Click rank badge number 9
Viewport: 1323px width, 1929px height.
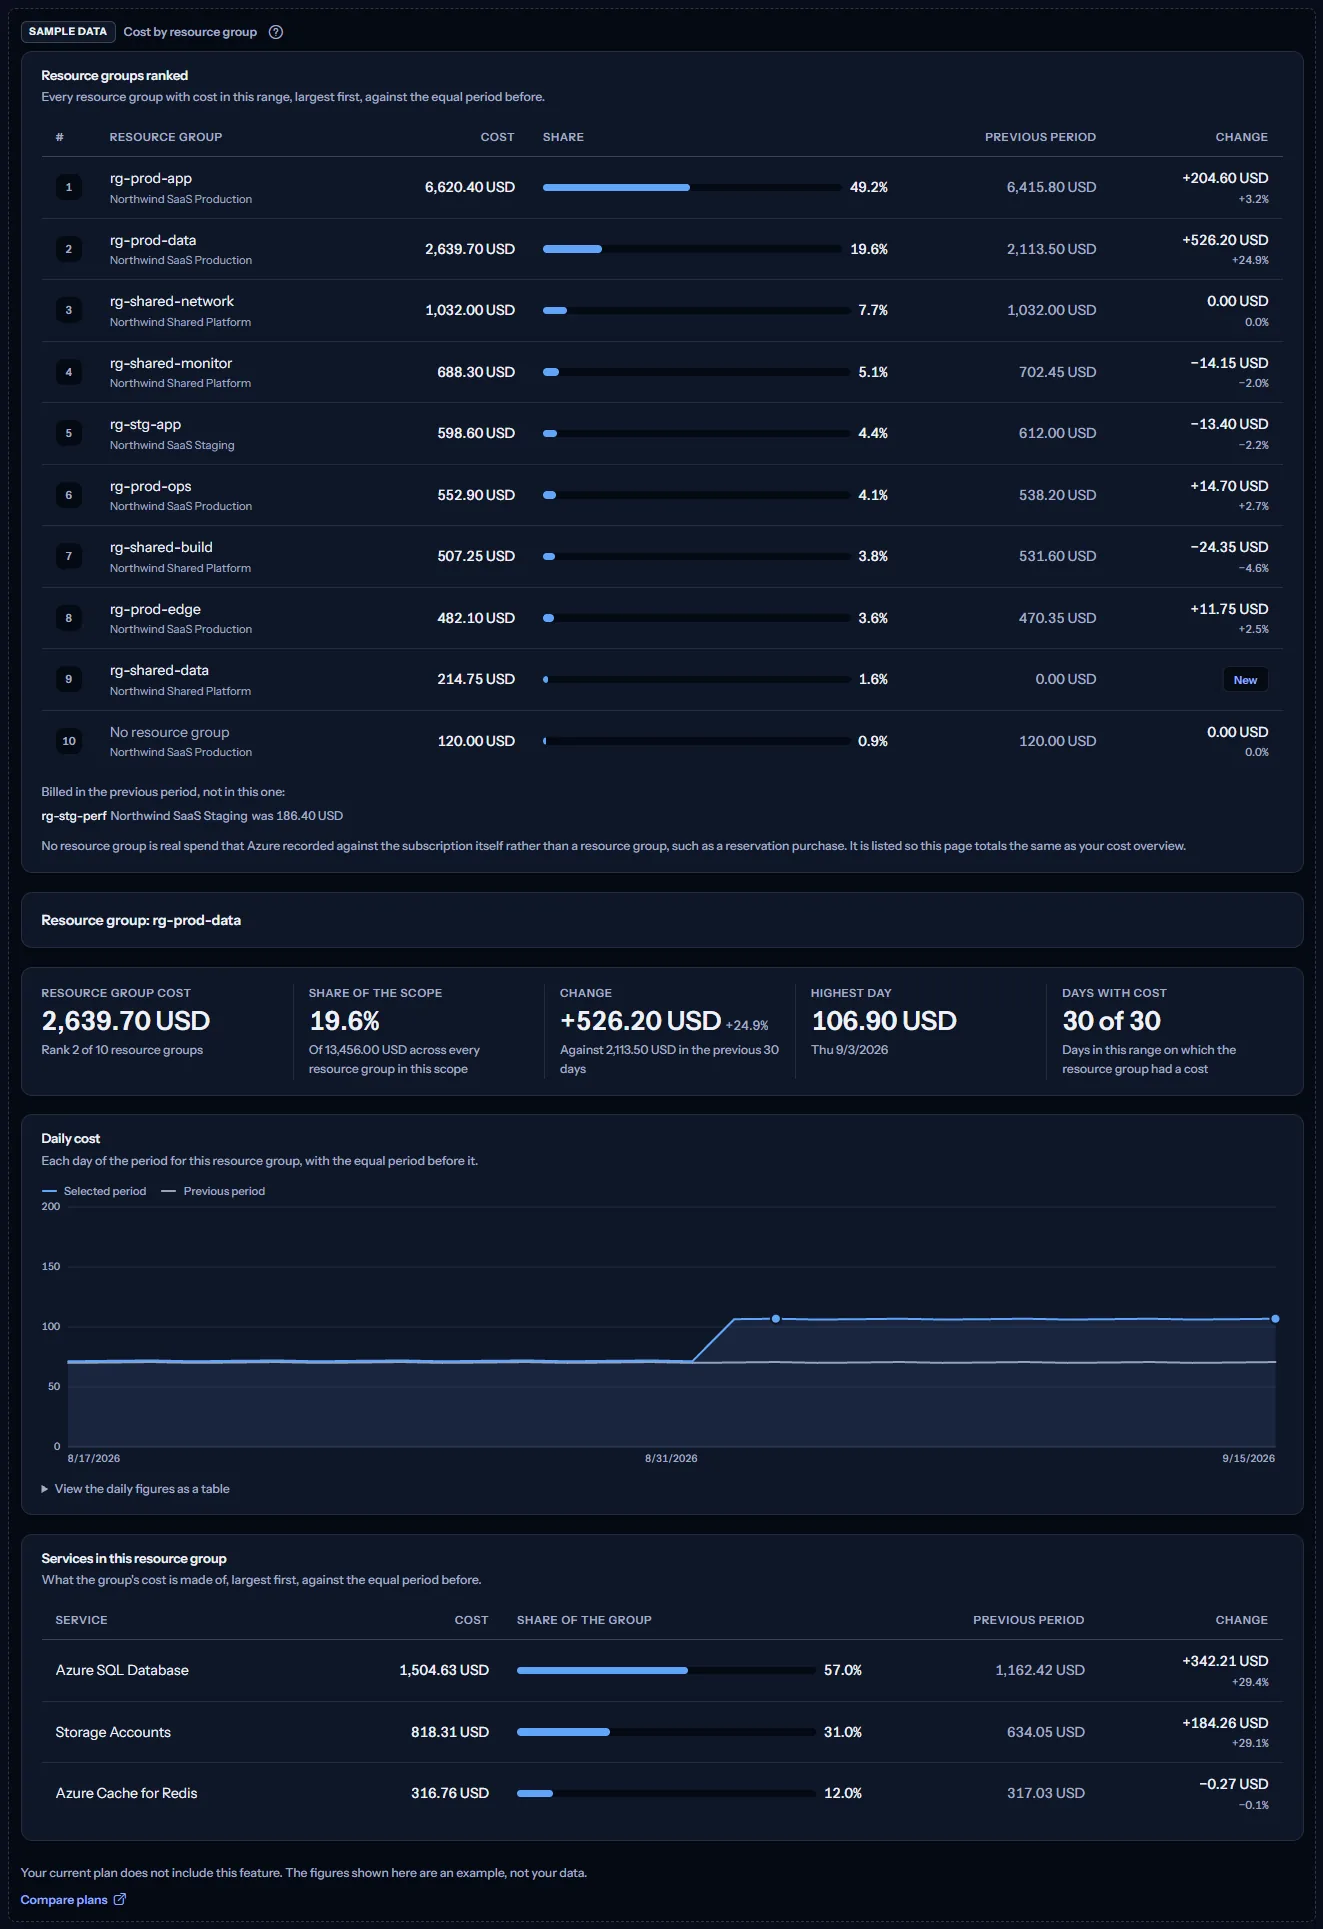click(x=69, y=679)
